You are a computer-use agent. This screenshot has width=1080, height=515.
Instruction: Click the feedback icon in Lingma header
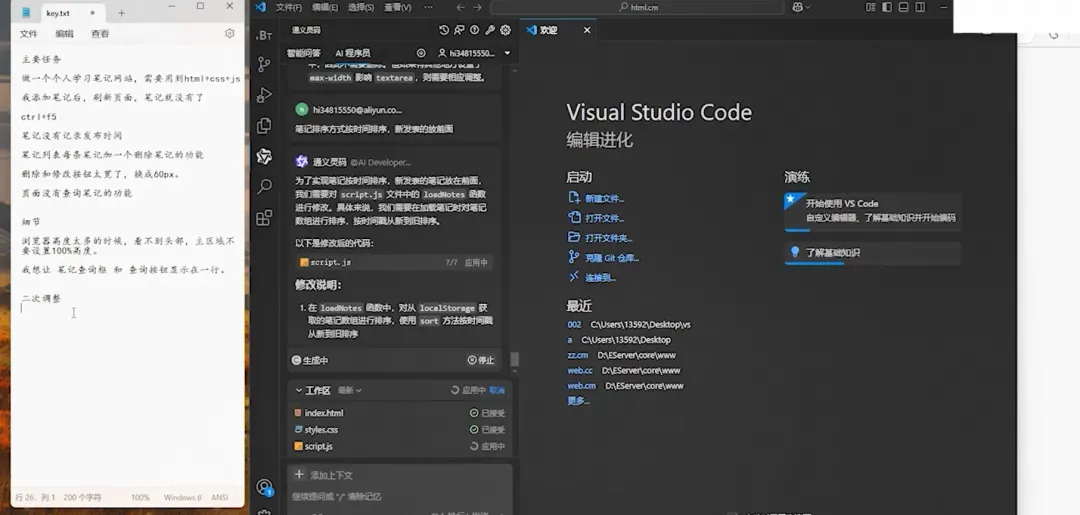click(459, 30)
